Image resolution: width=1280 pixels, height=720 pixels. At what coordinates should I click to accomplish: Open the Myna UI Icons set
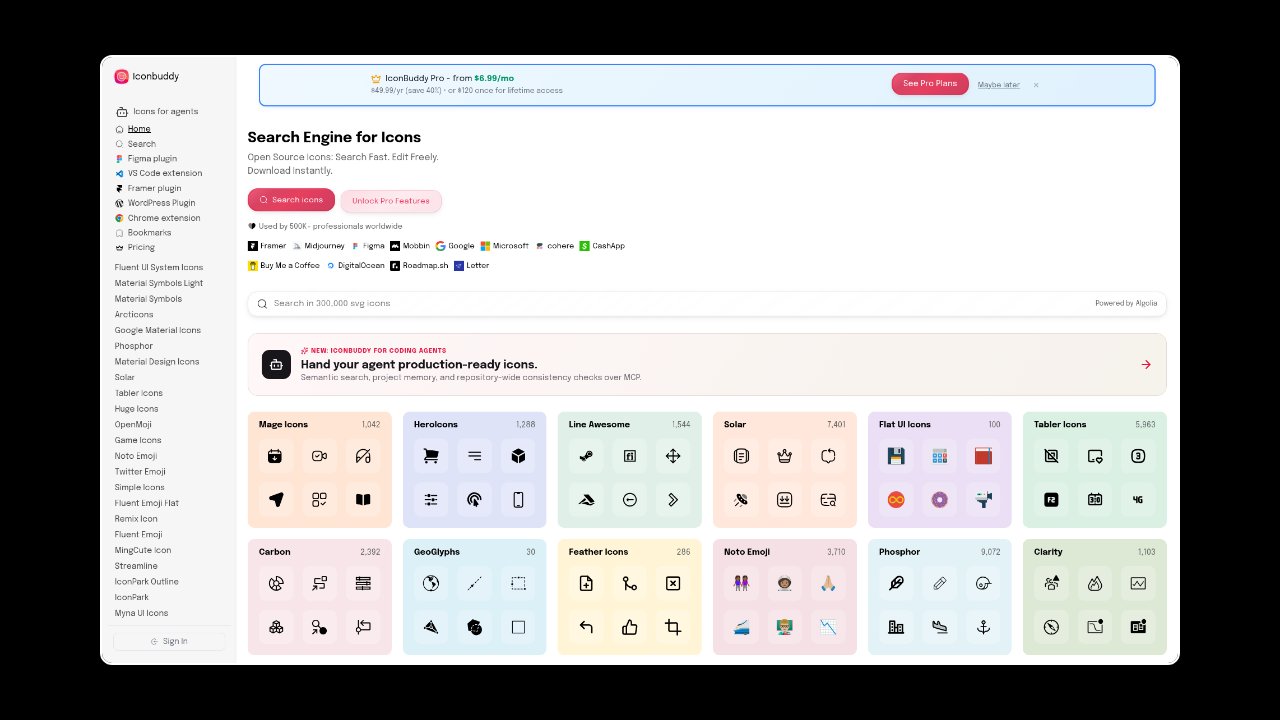(x=141, y=613)
